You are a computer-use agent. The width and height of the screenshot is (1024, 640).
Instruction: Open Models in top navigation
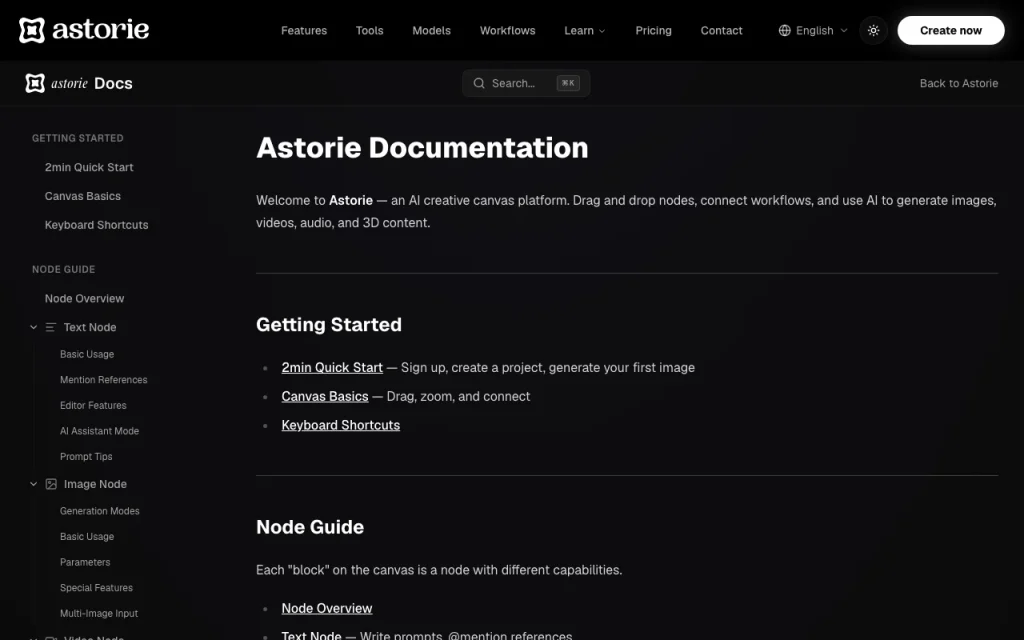[x=432, y=31]
